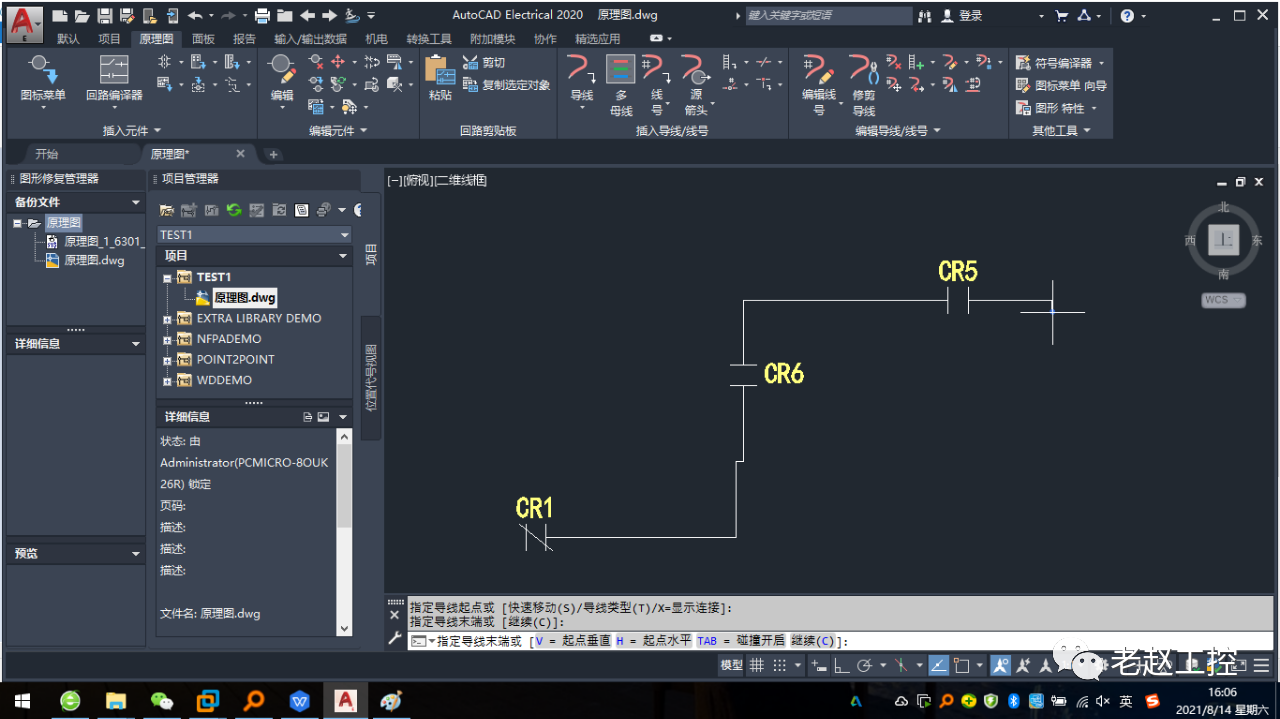Click the details panel vertical scrollbar
Viewport: 1280px width, 719px height.
point(345,532)
